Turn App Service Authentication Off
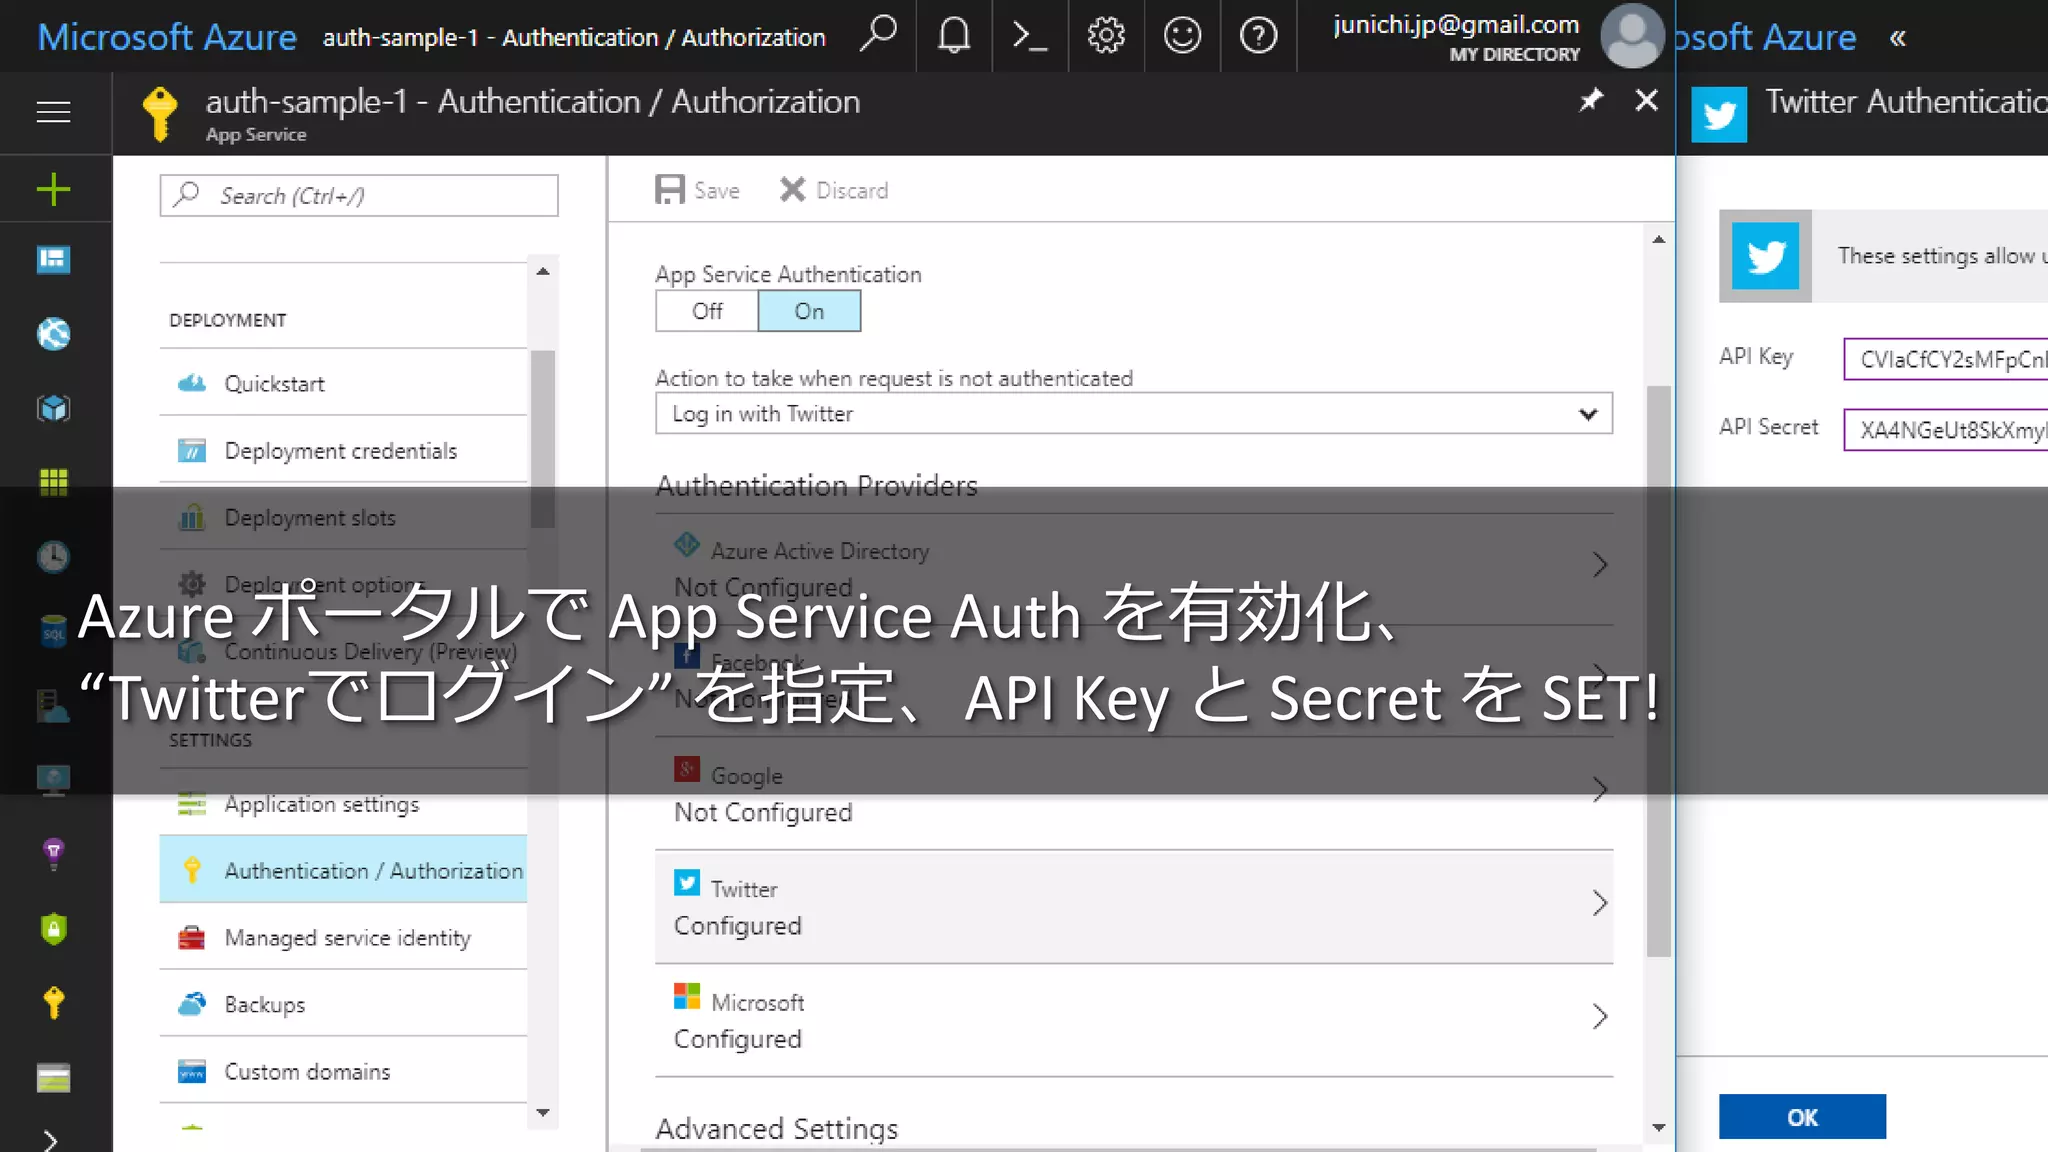The height and width of the screenshot is (1152, 2048). coord(707,311)
